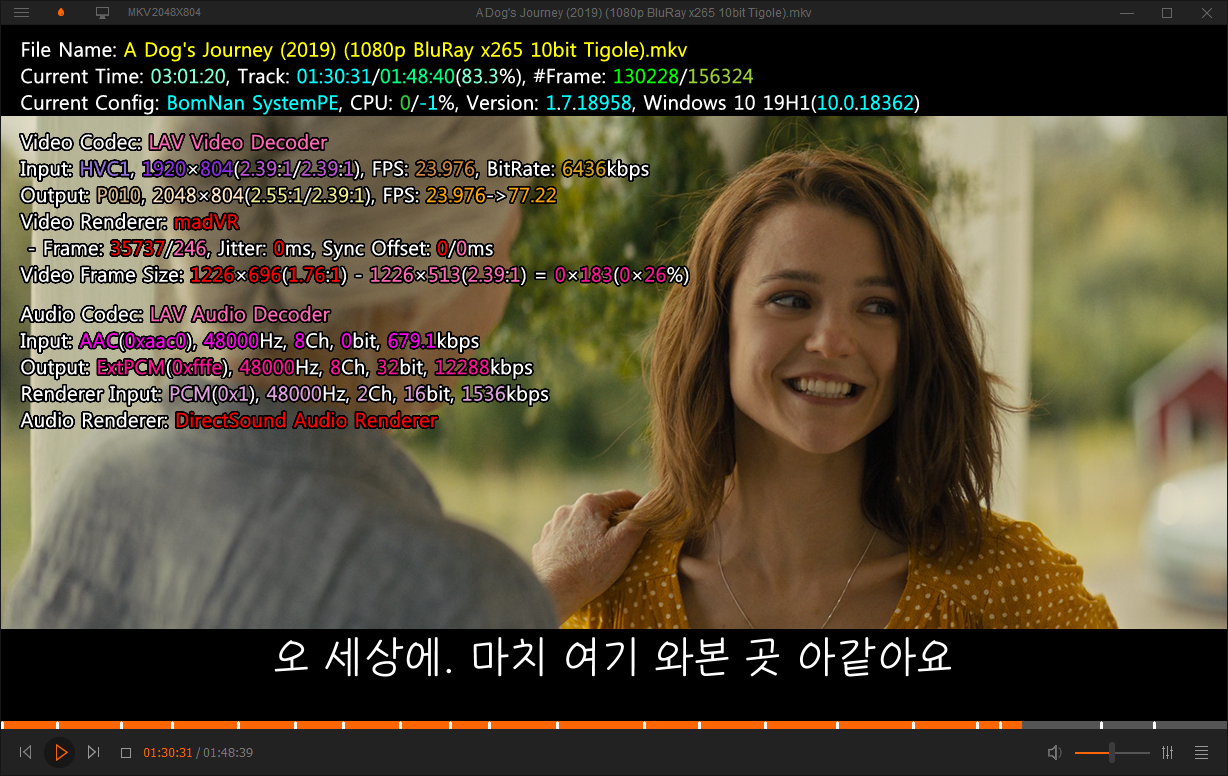Click the 'Output: P010, 2048×804' OSD line

288,196
